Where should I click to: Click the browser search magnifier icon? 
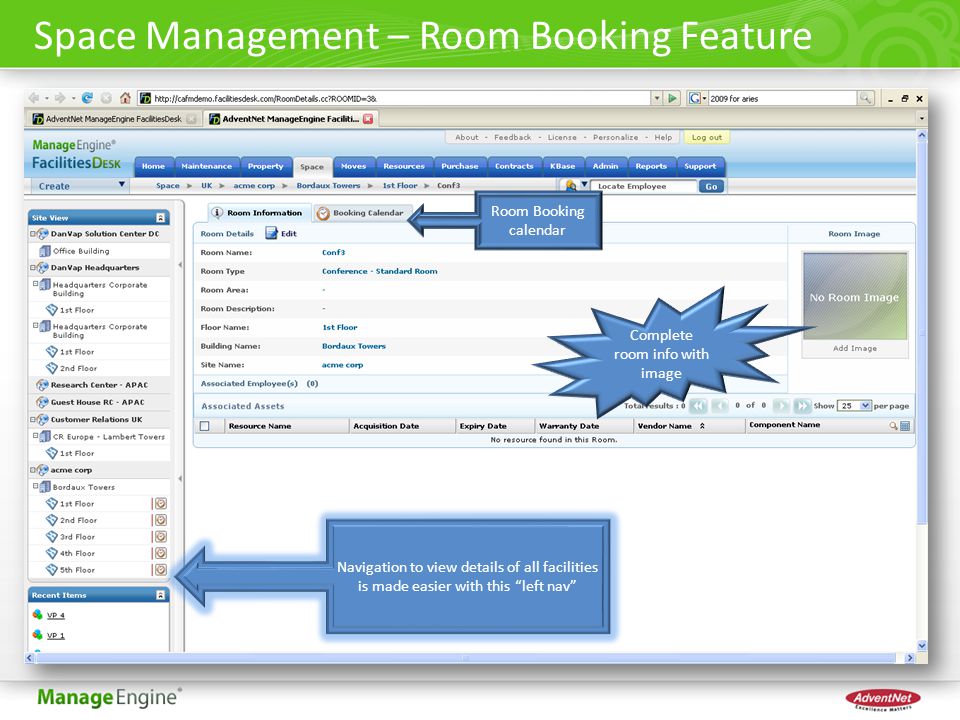865,98
